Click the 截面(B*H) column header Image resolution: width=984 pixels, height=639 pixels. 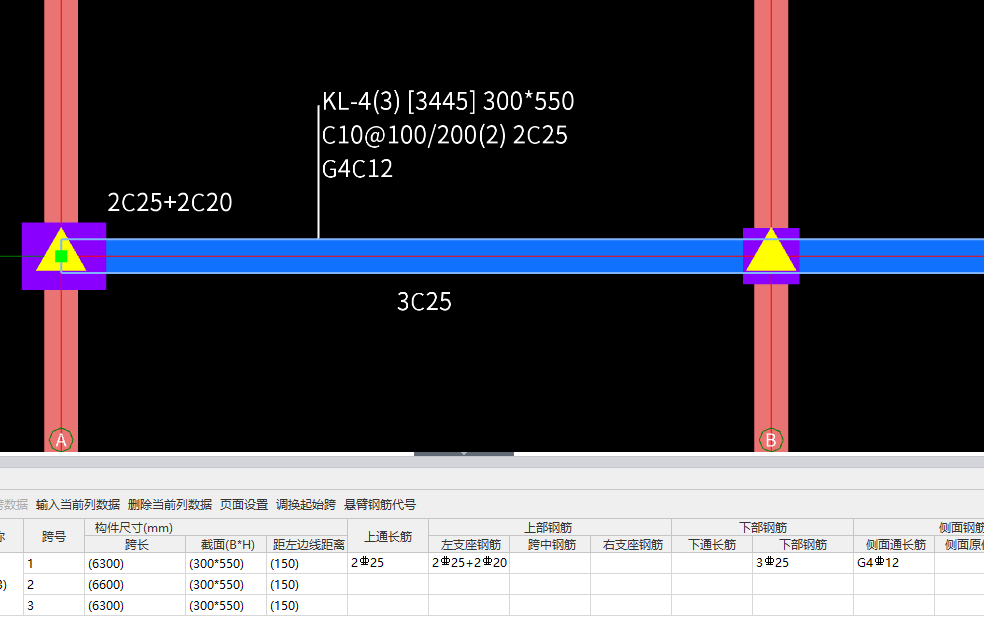coord(226,544)
